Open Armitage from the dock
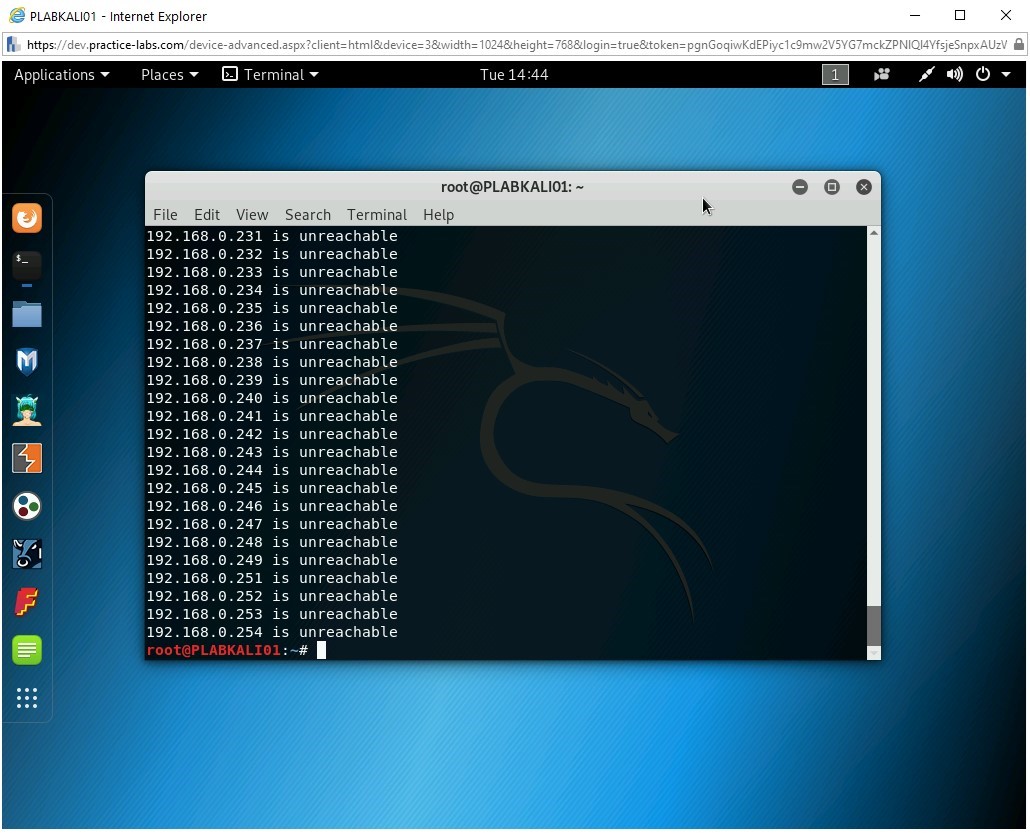This screenshot has width=1030, height=833. [x=27, y=410]
